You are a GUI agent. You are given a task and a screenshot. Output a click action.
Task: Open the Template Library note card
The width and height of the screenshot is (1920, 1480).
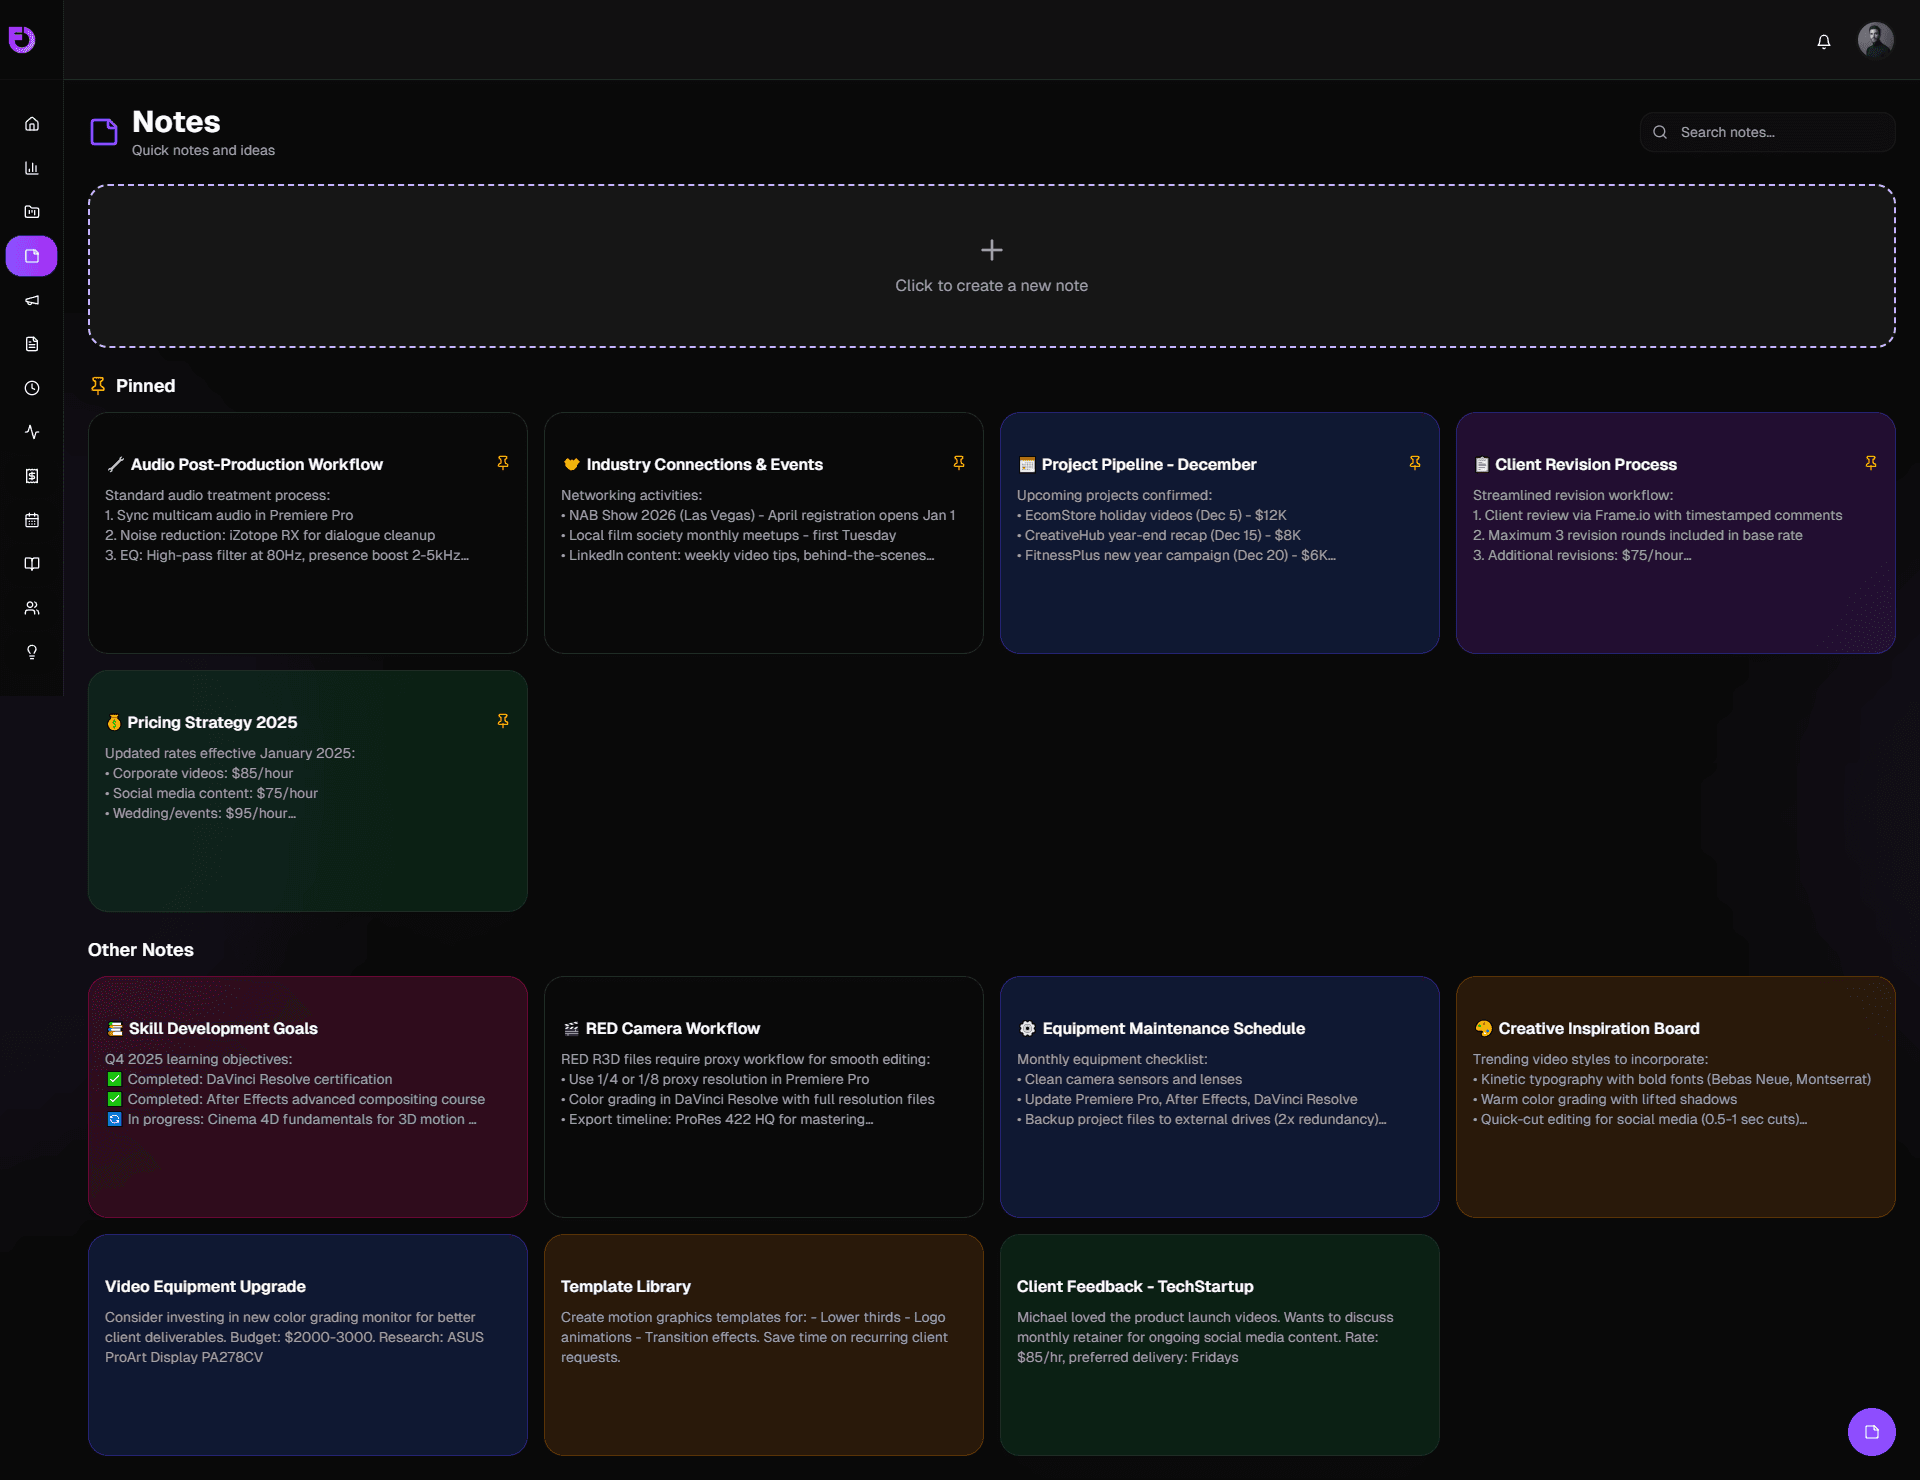tap(763, 1344)
